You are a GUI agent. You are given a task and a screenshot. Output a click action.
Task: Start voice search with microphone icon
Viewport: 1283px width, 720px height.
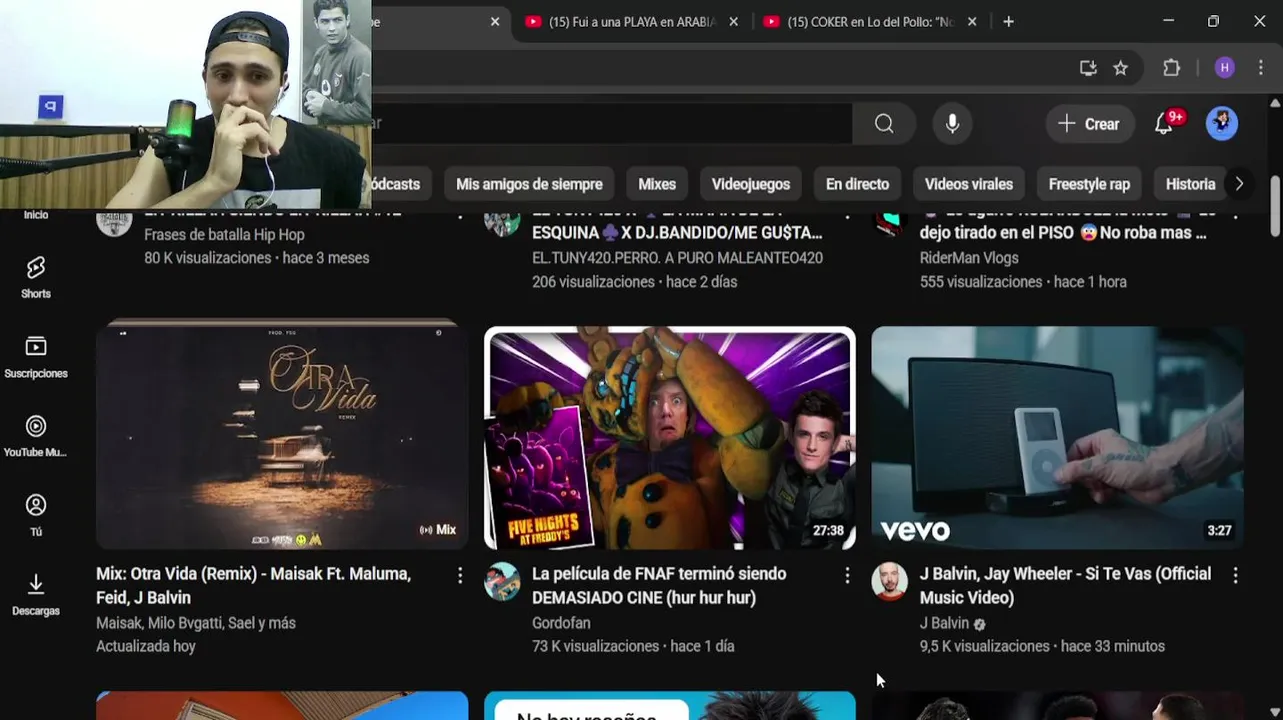coord(952,124)
